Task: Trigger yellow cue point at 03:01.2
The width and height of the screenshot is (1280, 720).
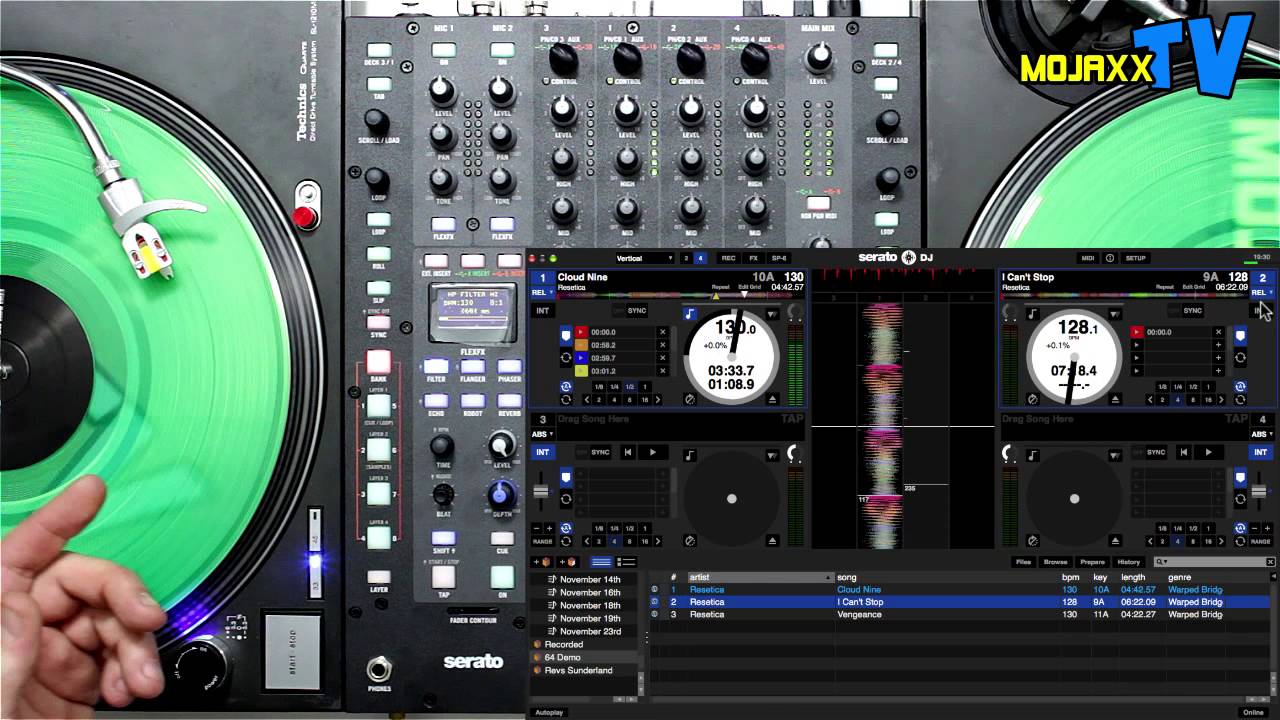Action: [x=581, y=371]
